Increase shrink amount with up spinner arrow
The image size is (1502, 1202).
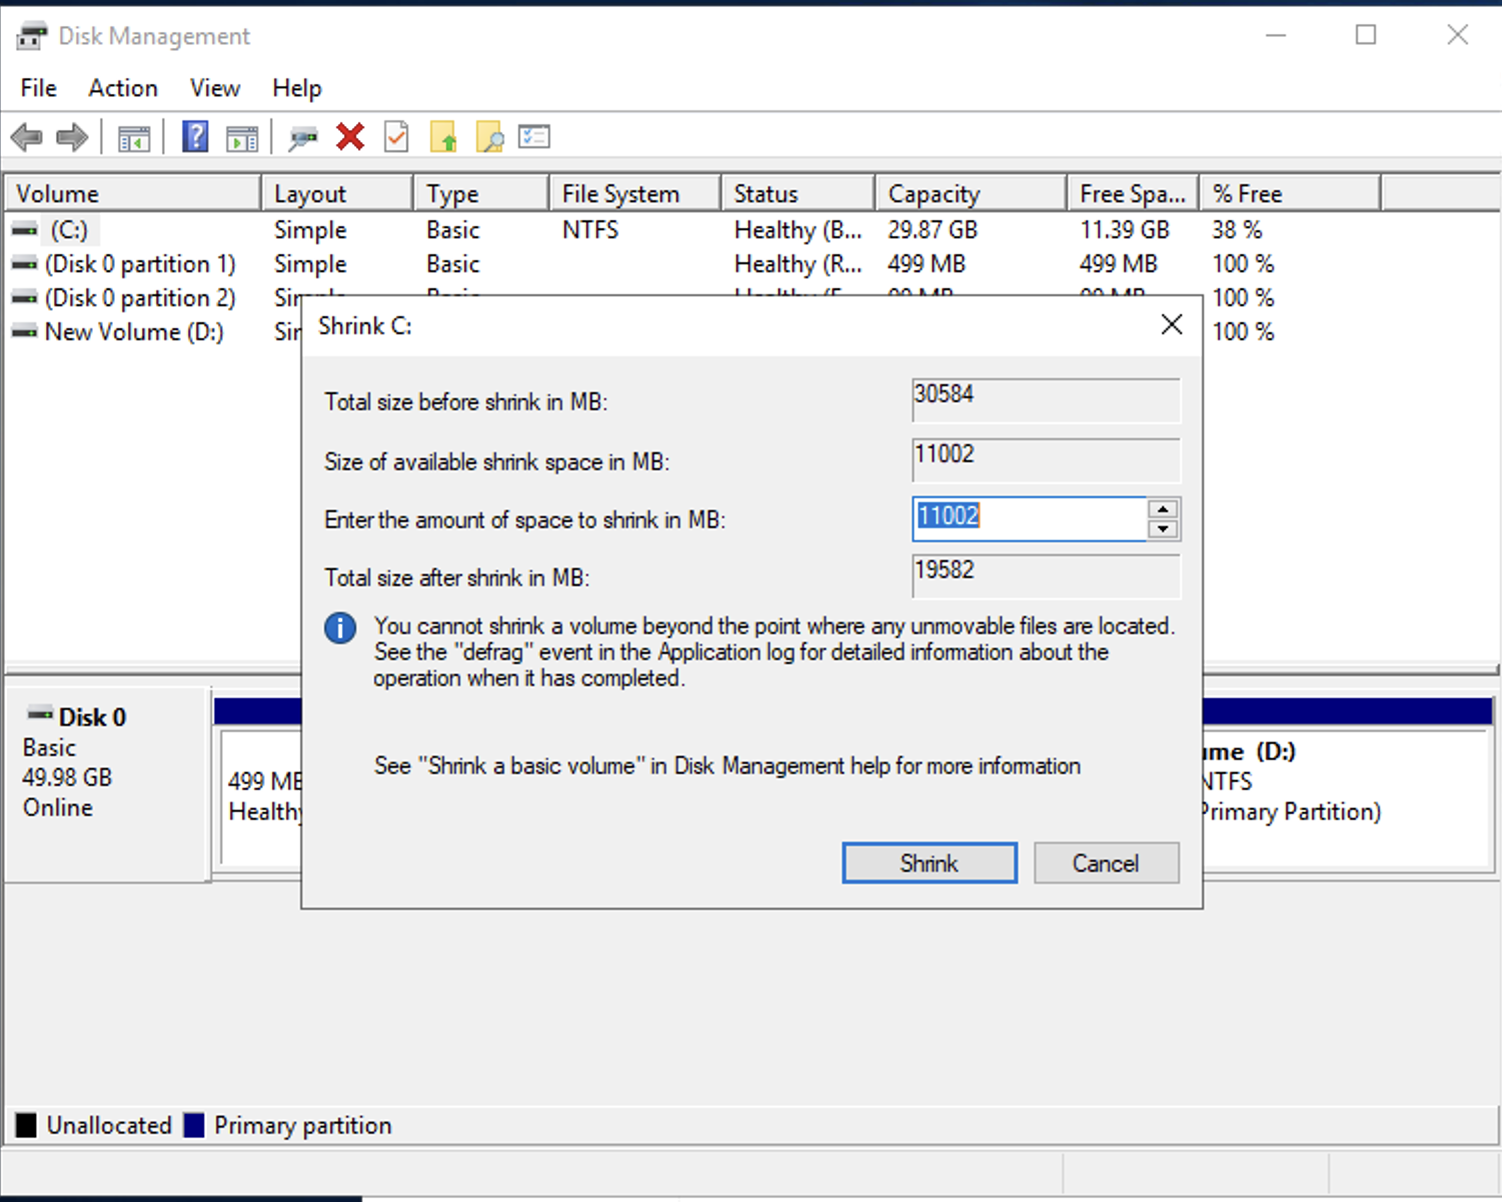(x=1163, y=508)
